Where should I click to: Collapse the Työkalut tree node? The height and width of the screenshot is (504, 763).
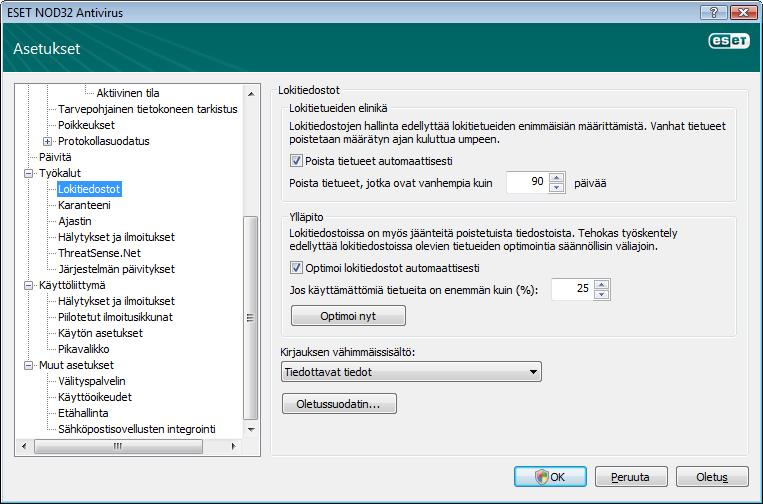28,173
